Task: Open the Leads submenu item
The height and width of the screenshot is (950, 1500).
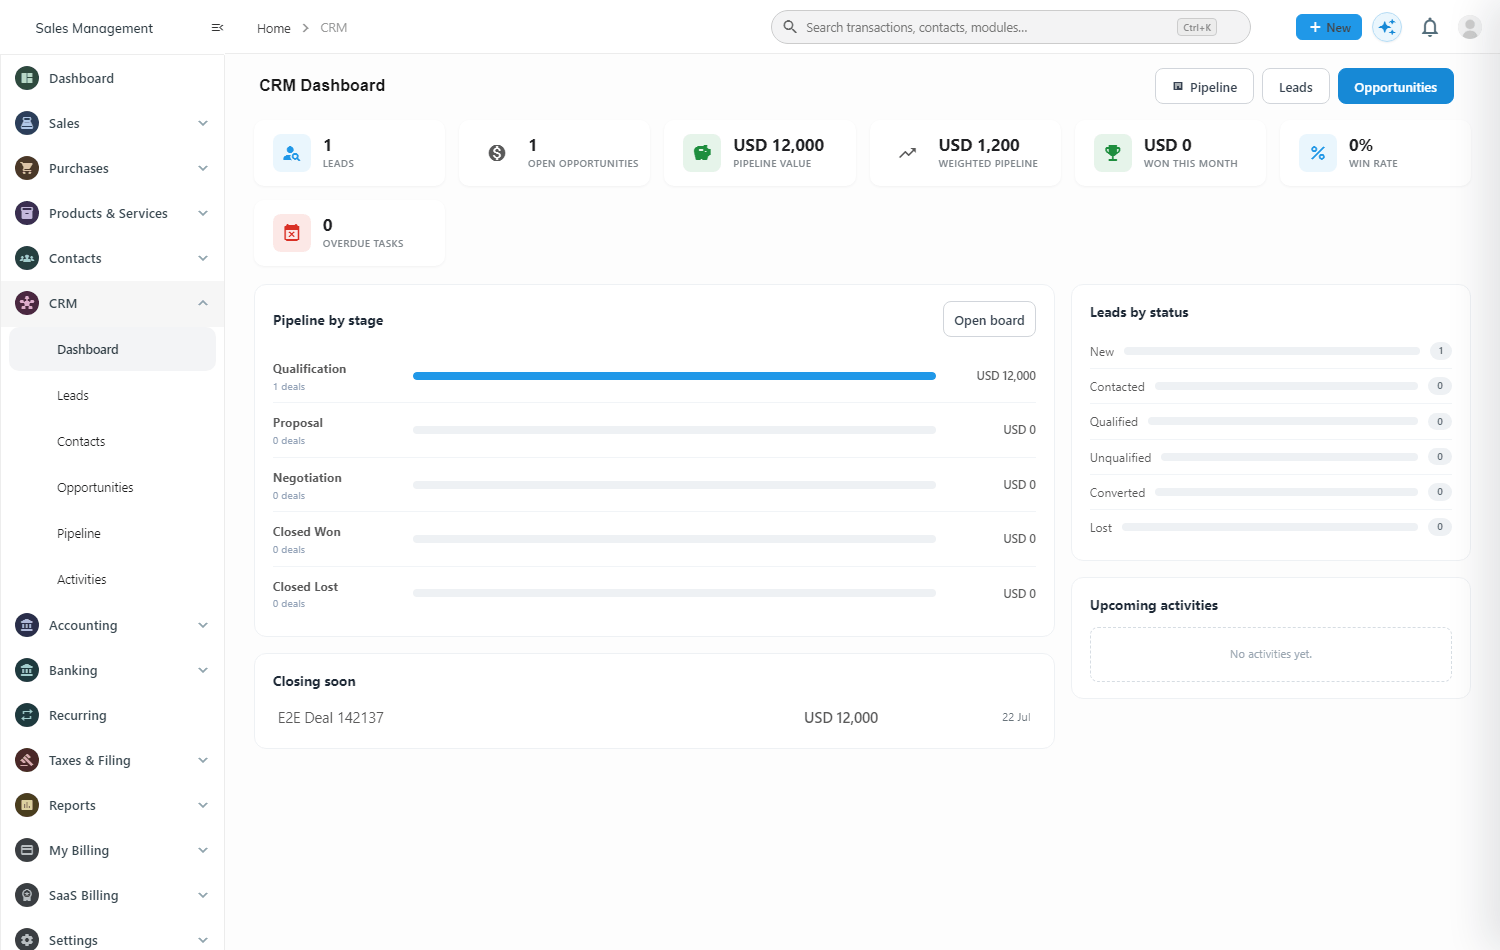Action: coord(112,395)
